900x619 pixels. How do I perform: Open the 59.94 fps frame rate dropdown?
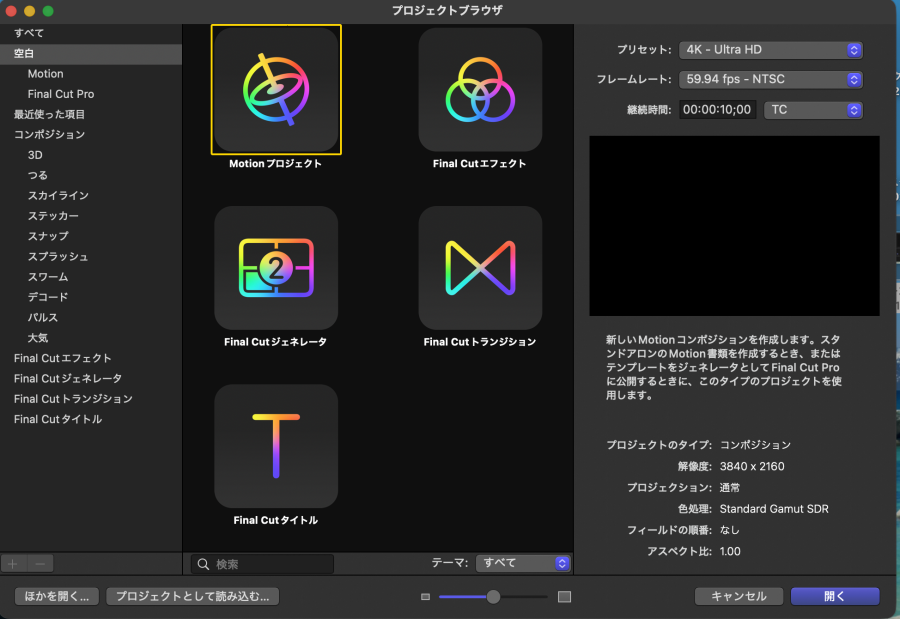click(770, 79)
